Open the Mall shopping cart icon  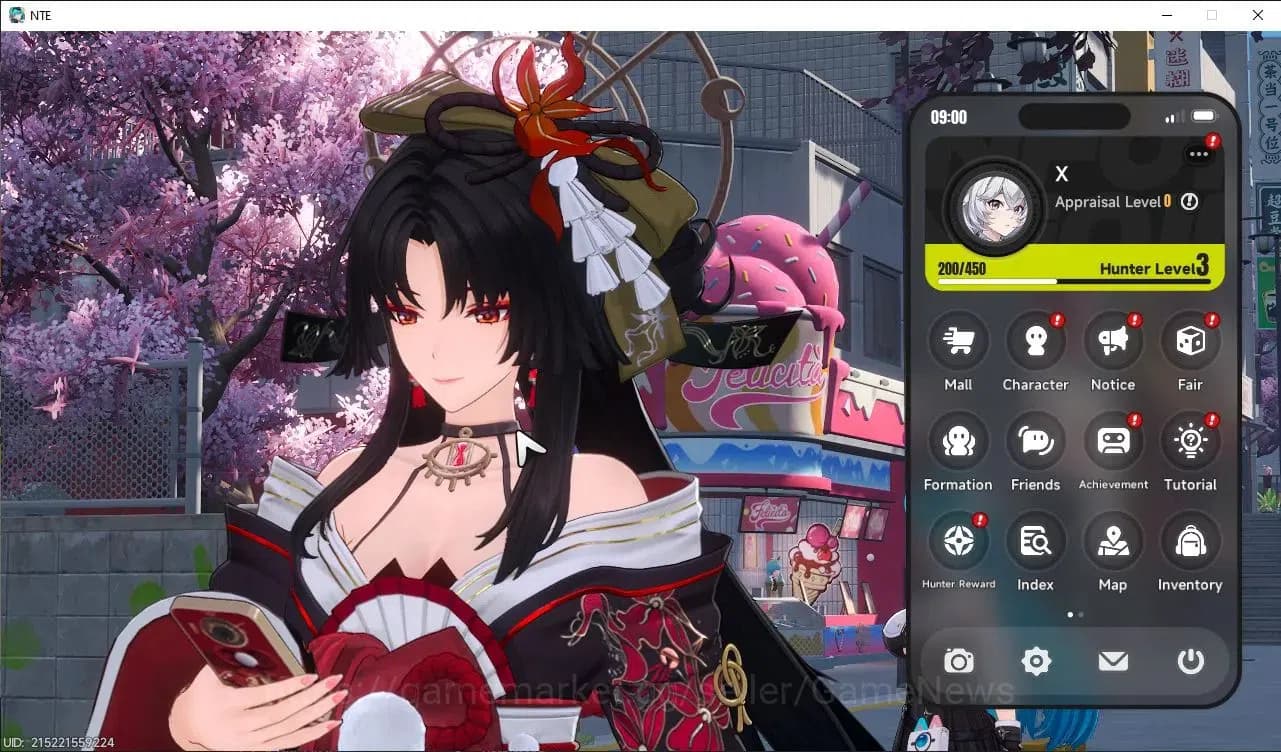click(958, 341)
